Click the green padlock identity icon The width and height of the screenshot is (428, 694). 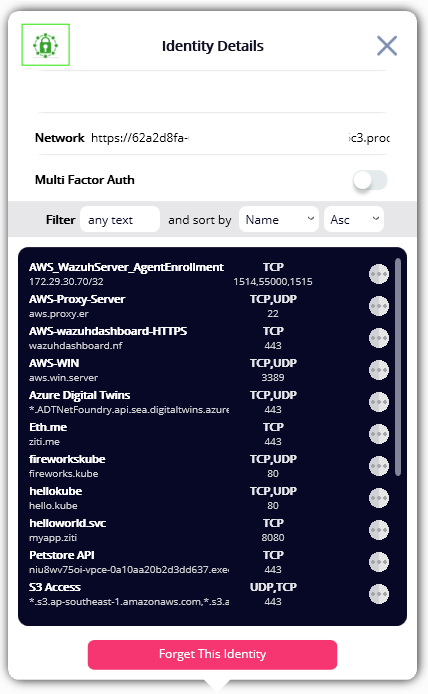point(46,45)
